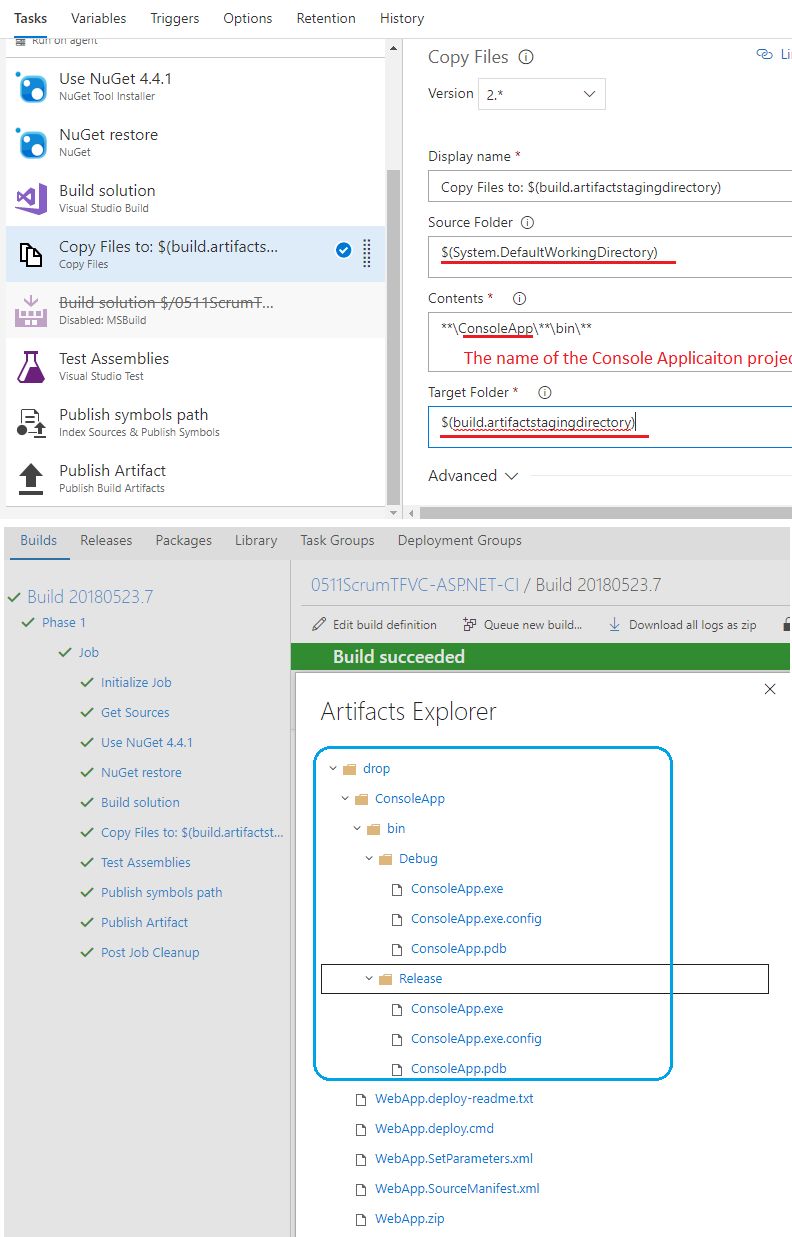Collapse the Debug folder node
This screenshot has width=792, height=1237.
[x=369, y=859]
